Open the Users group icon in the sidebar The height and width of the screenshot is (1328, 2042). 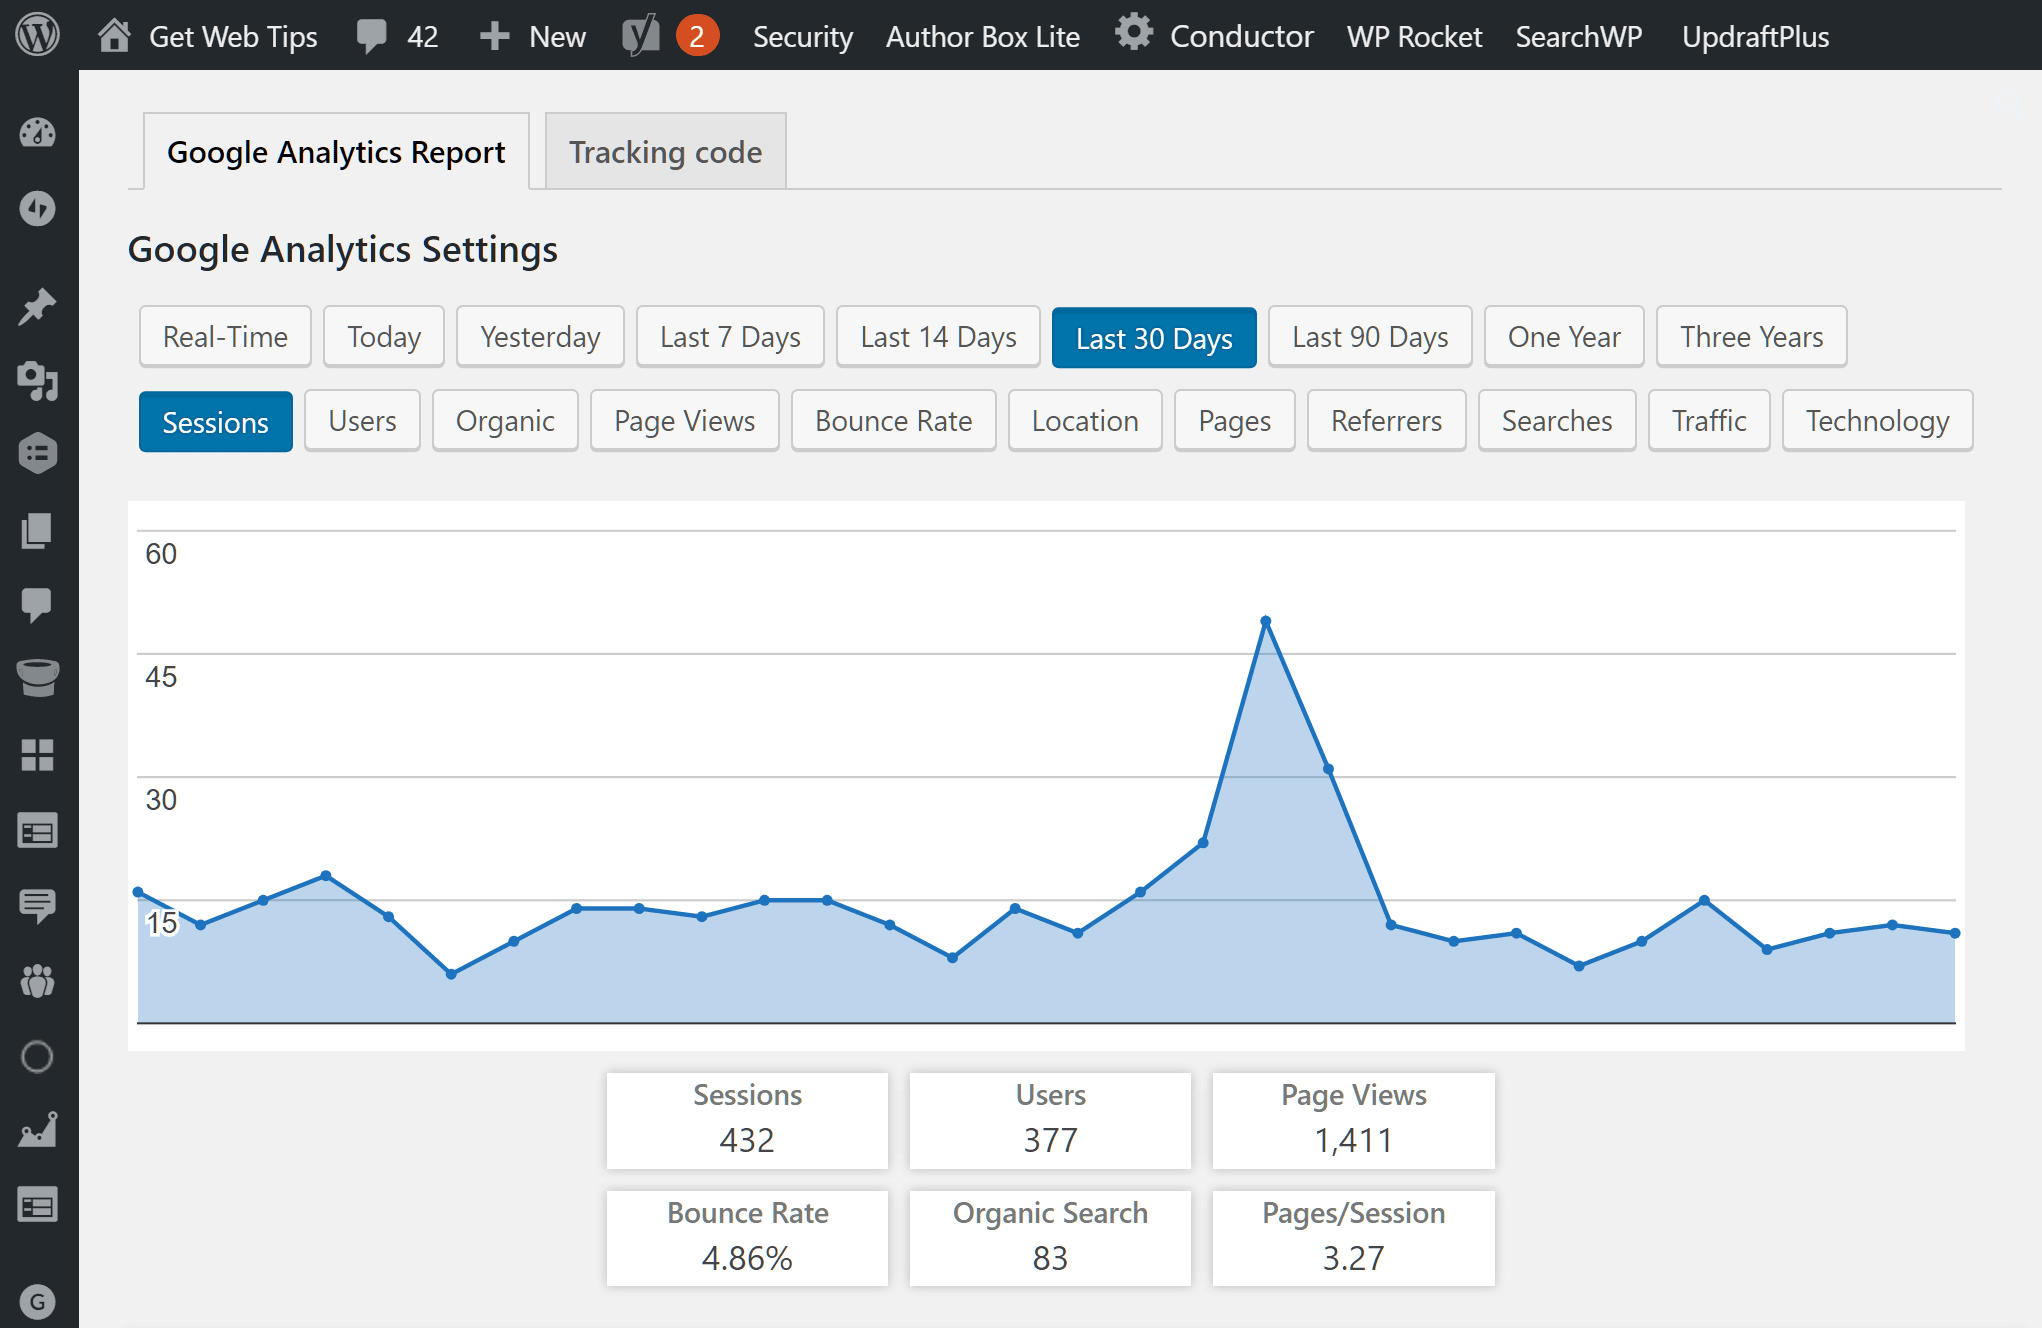tap(37, 981)
